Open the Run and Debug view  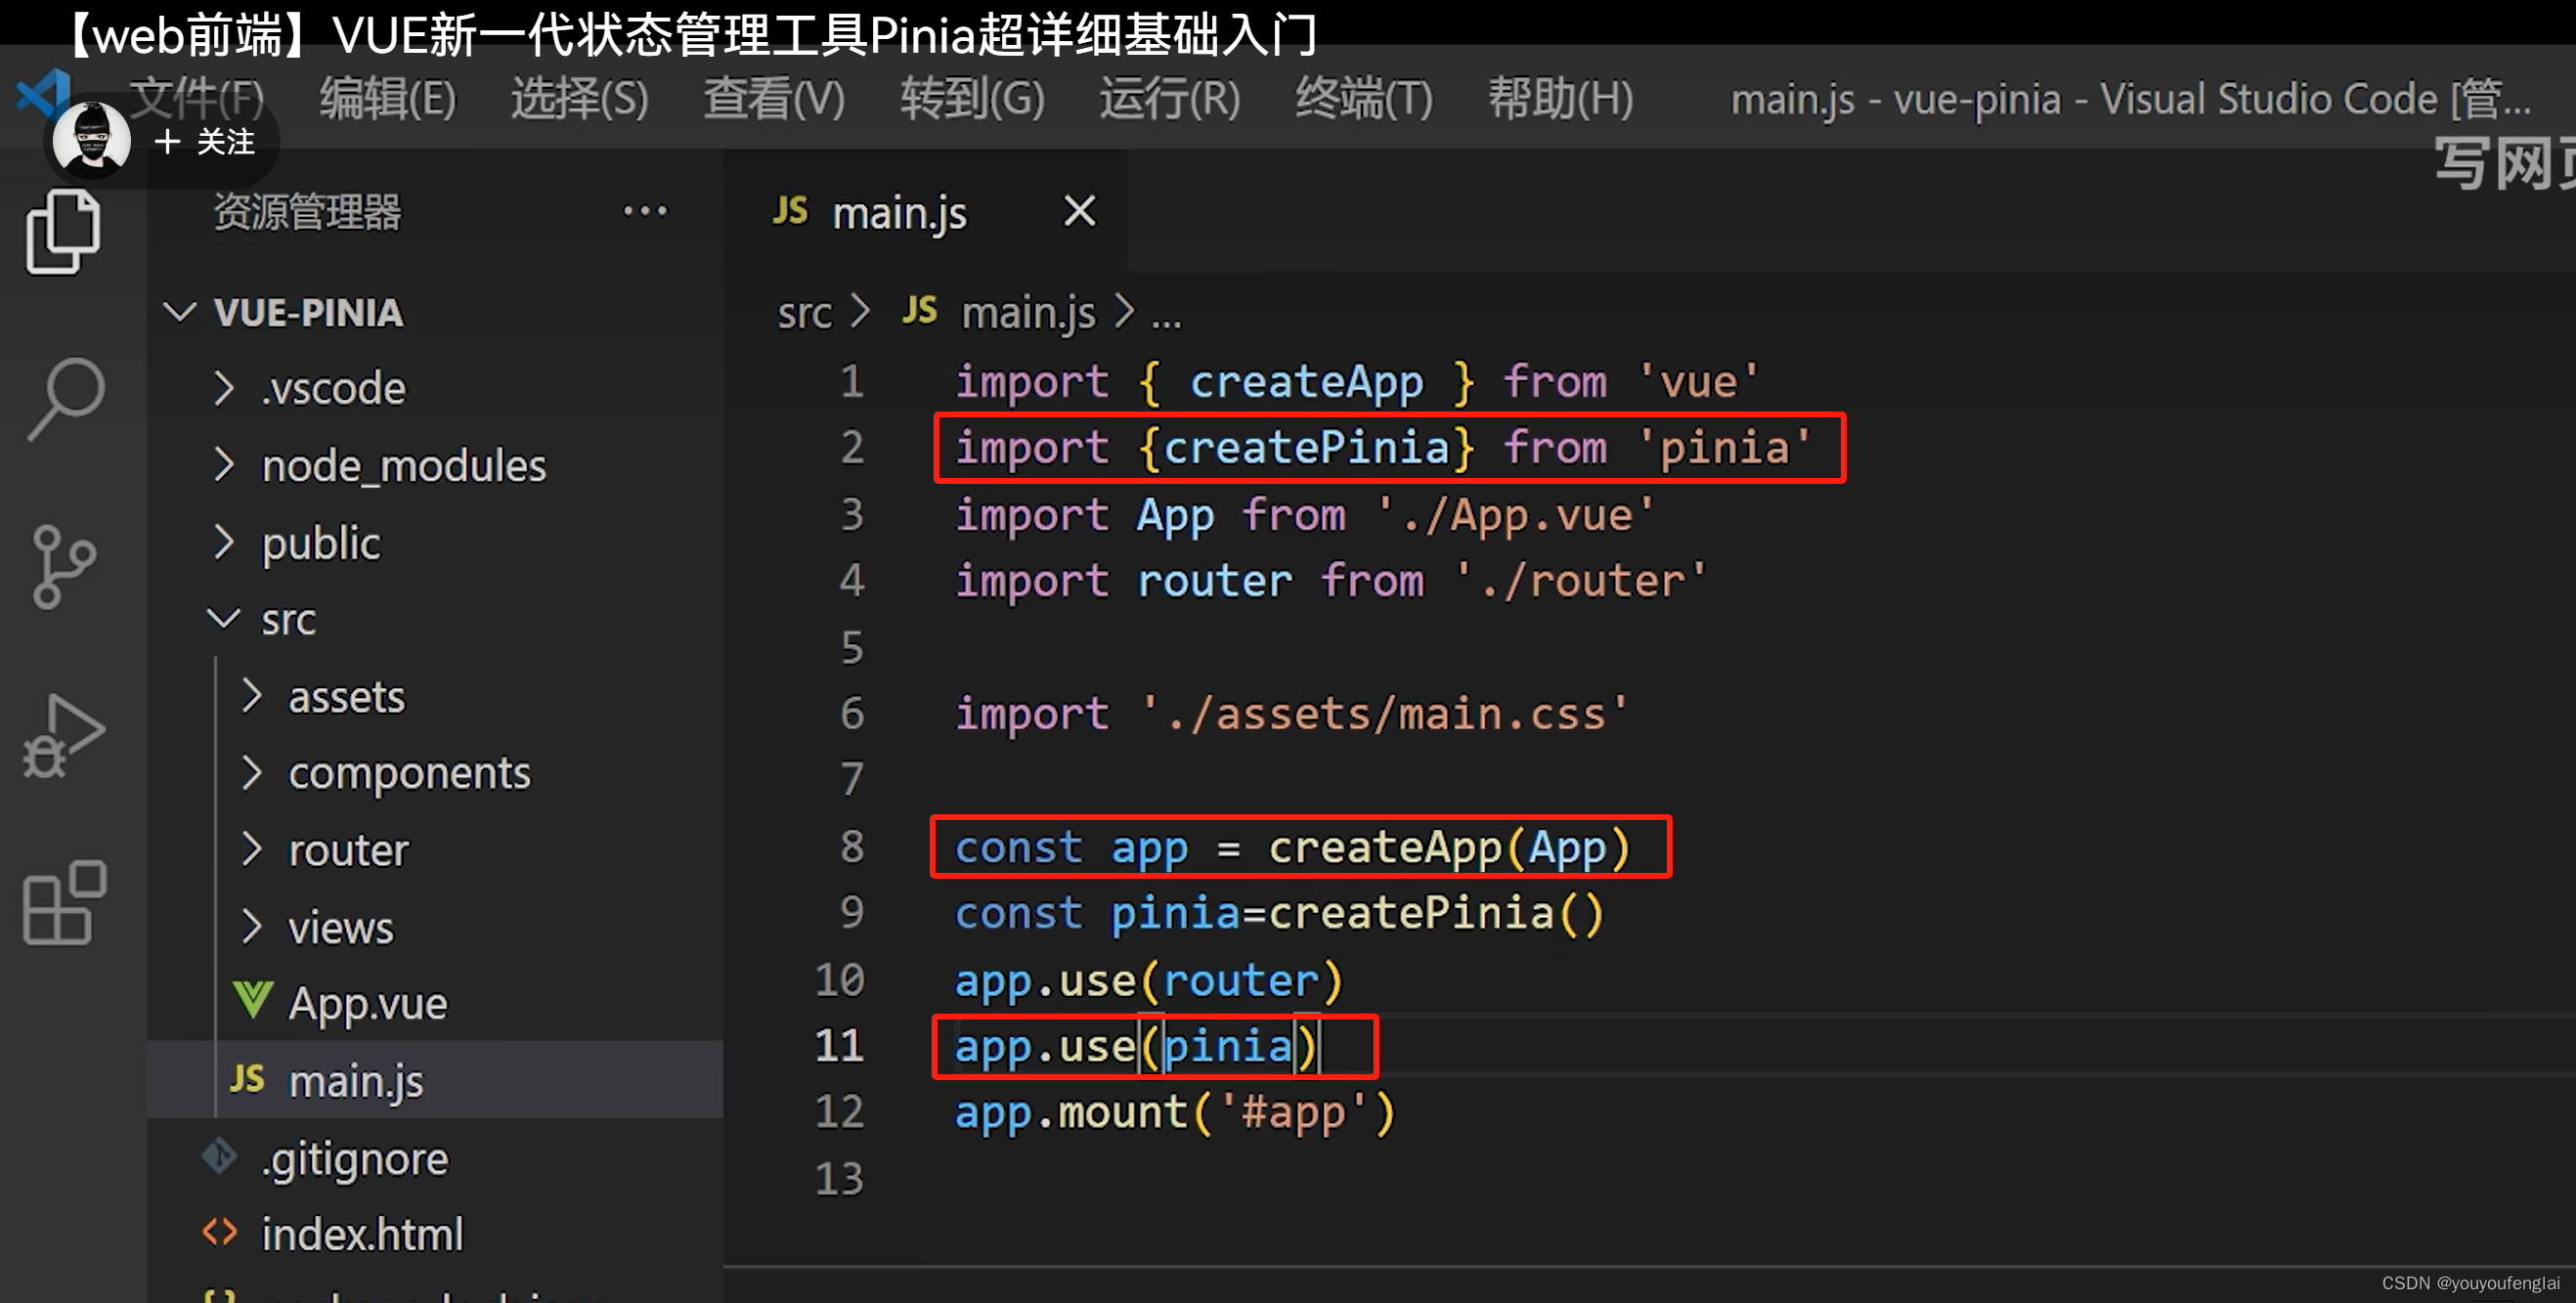point(63,735)
